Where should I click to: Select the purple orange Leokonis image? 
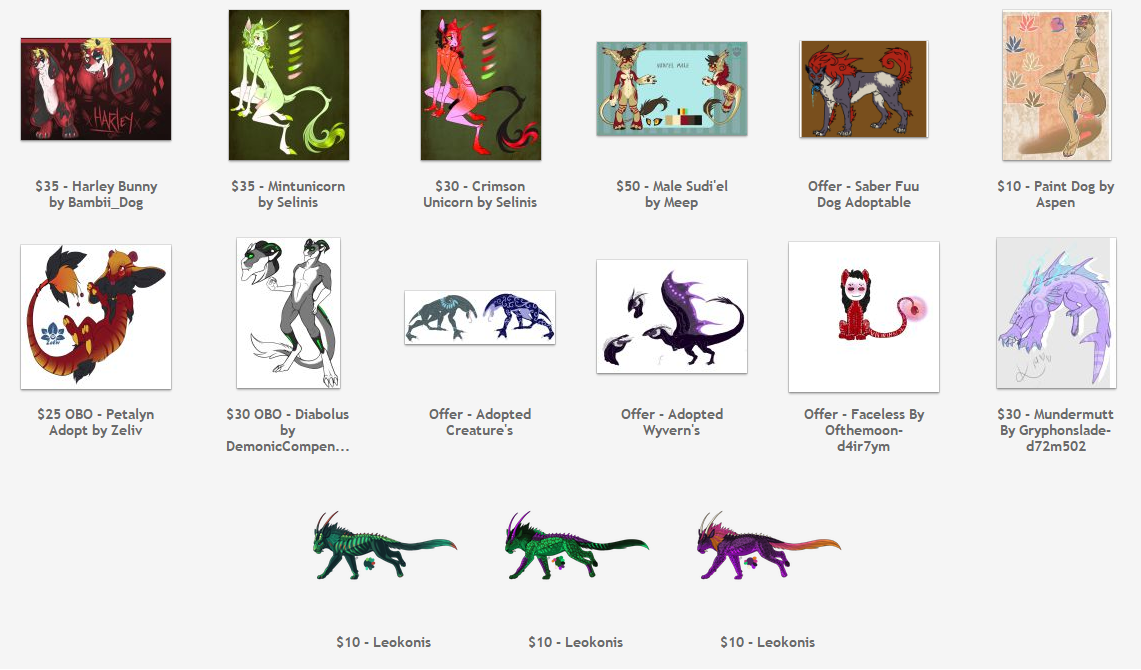click(768, 546)
